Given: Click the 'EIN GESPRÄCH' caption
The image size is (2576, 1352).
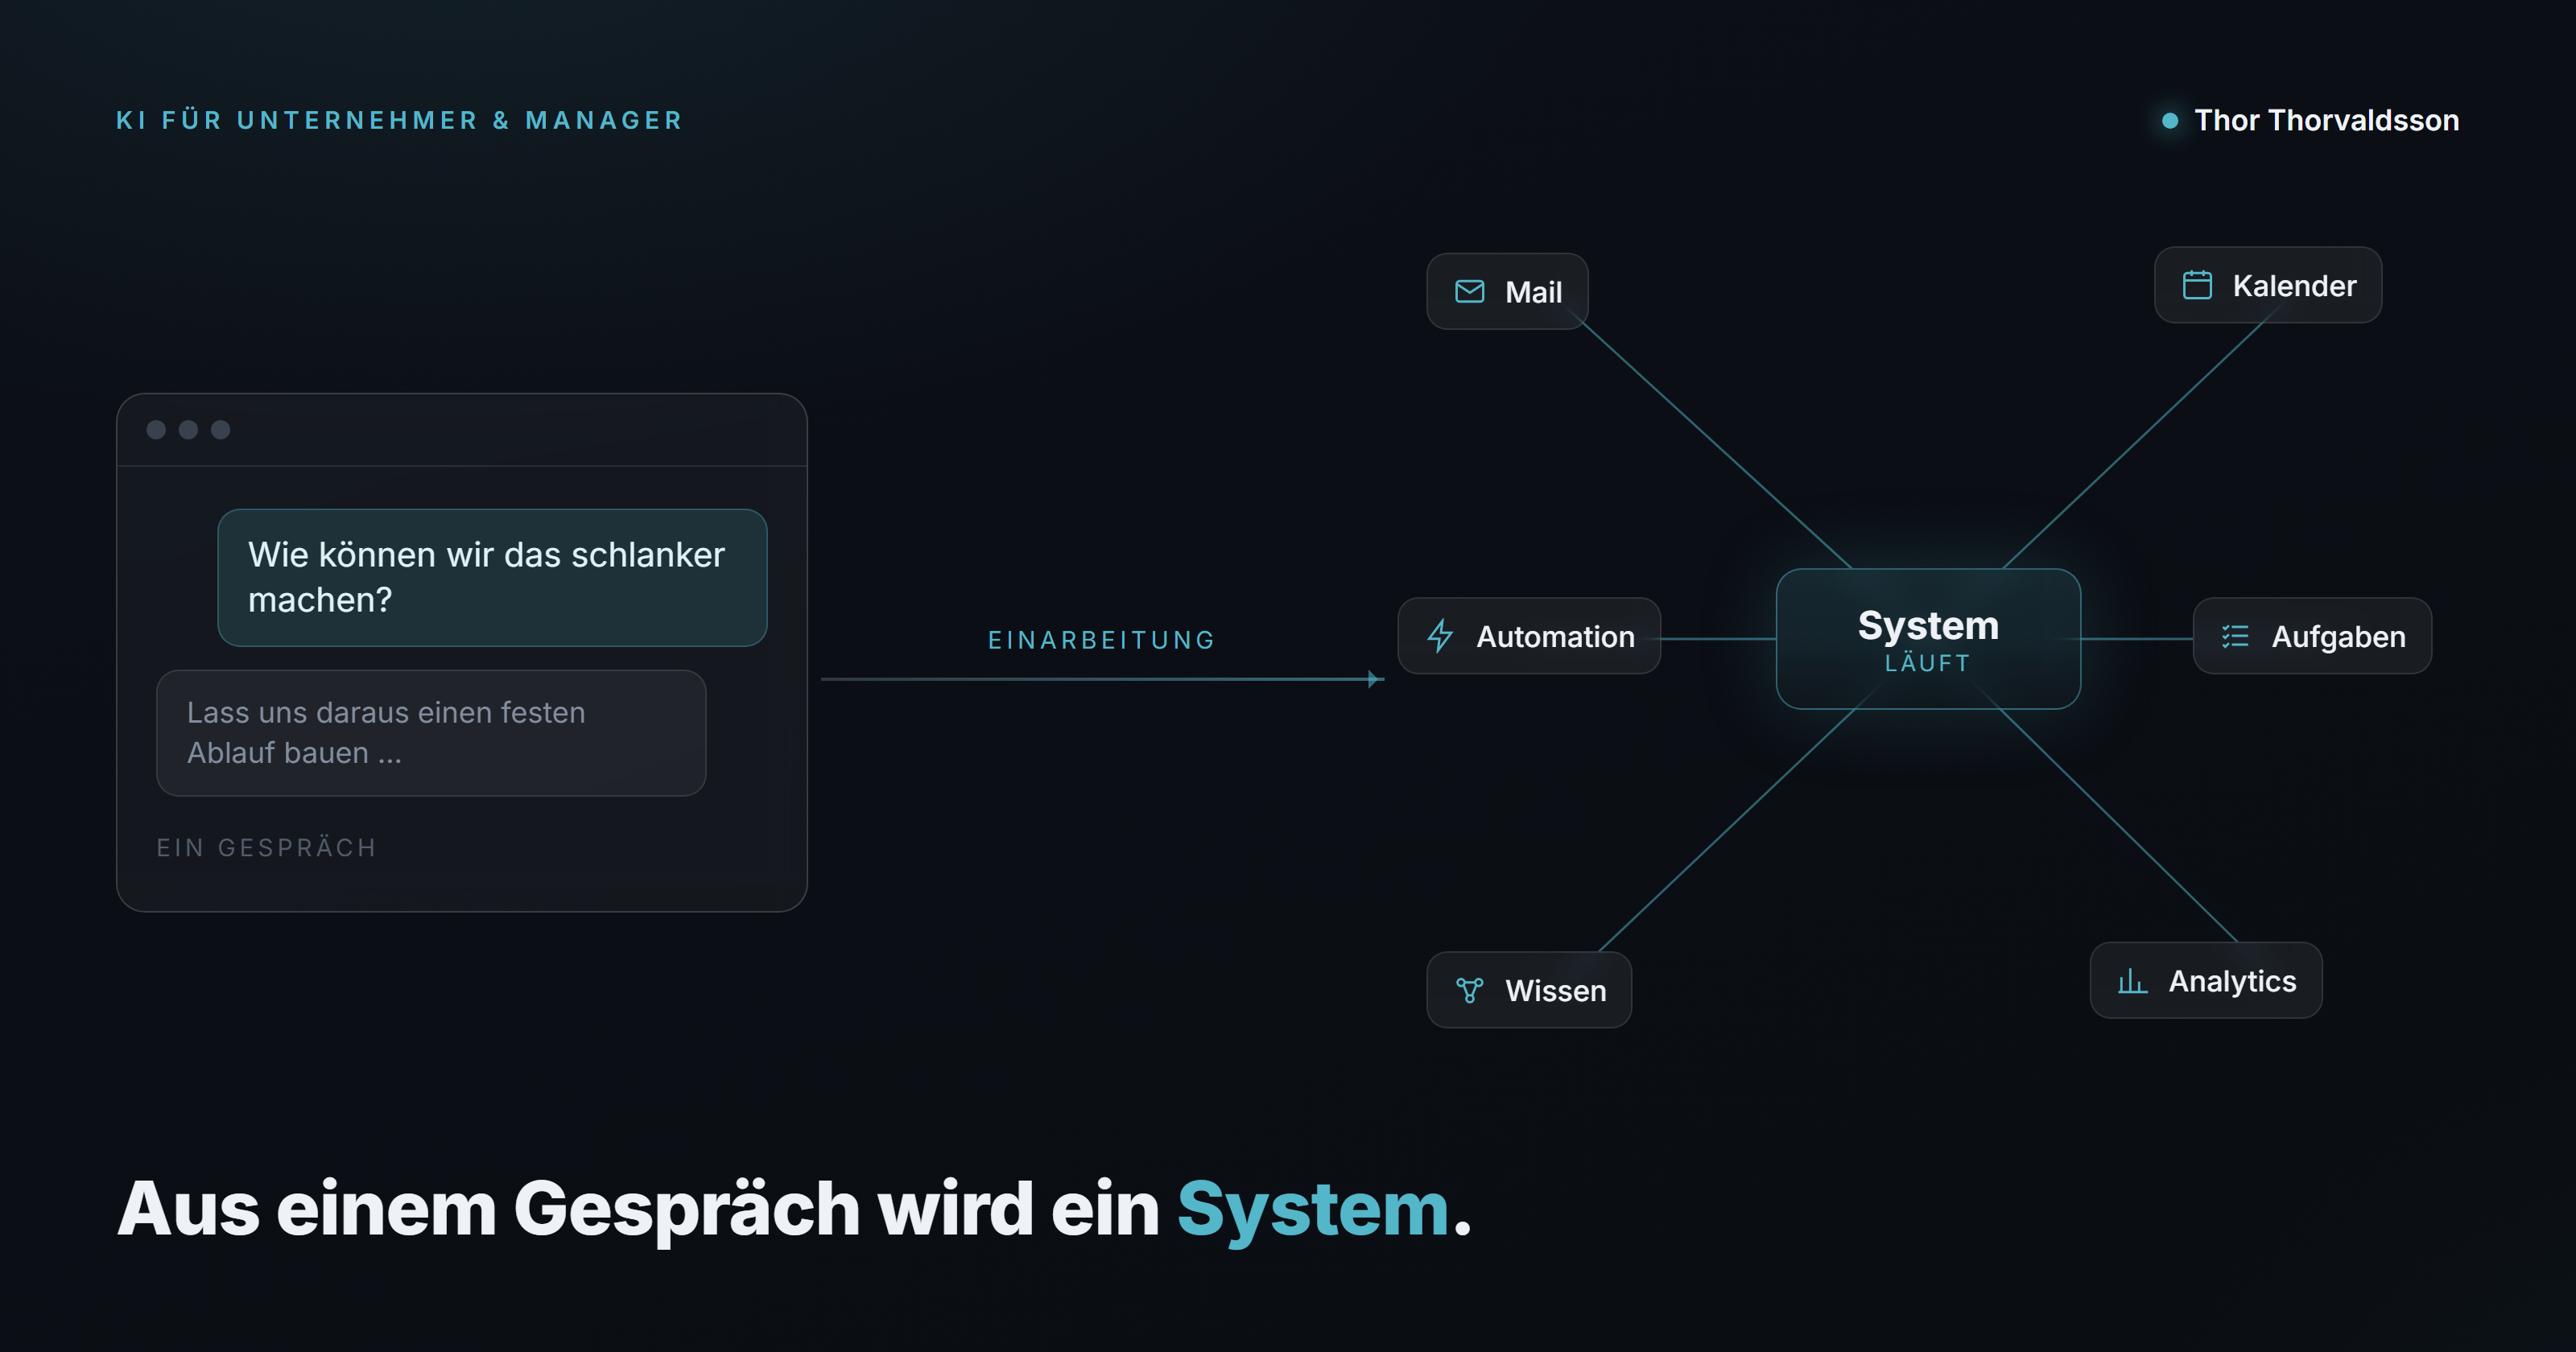Looking at the screenshot, I should (x=267, y=847).
